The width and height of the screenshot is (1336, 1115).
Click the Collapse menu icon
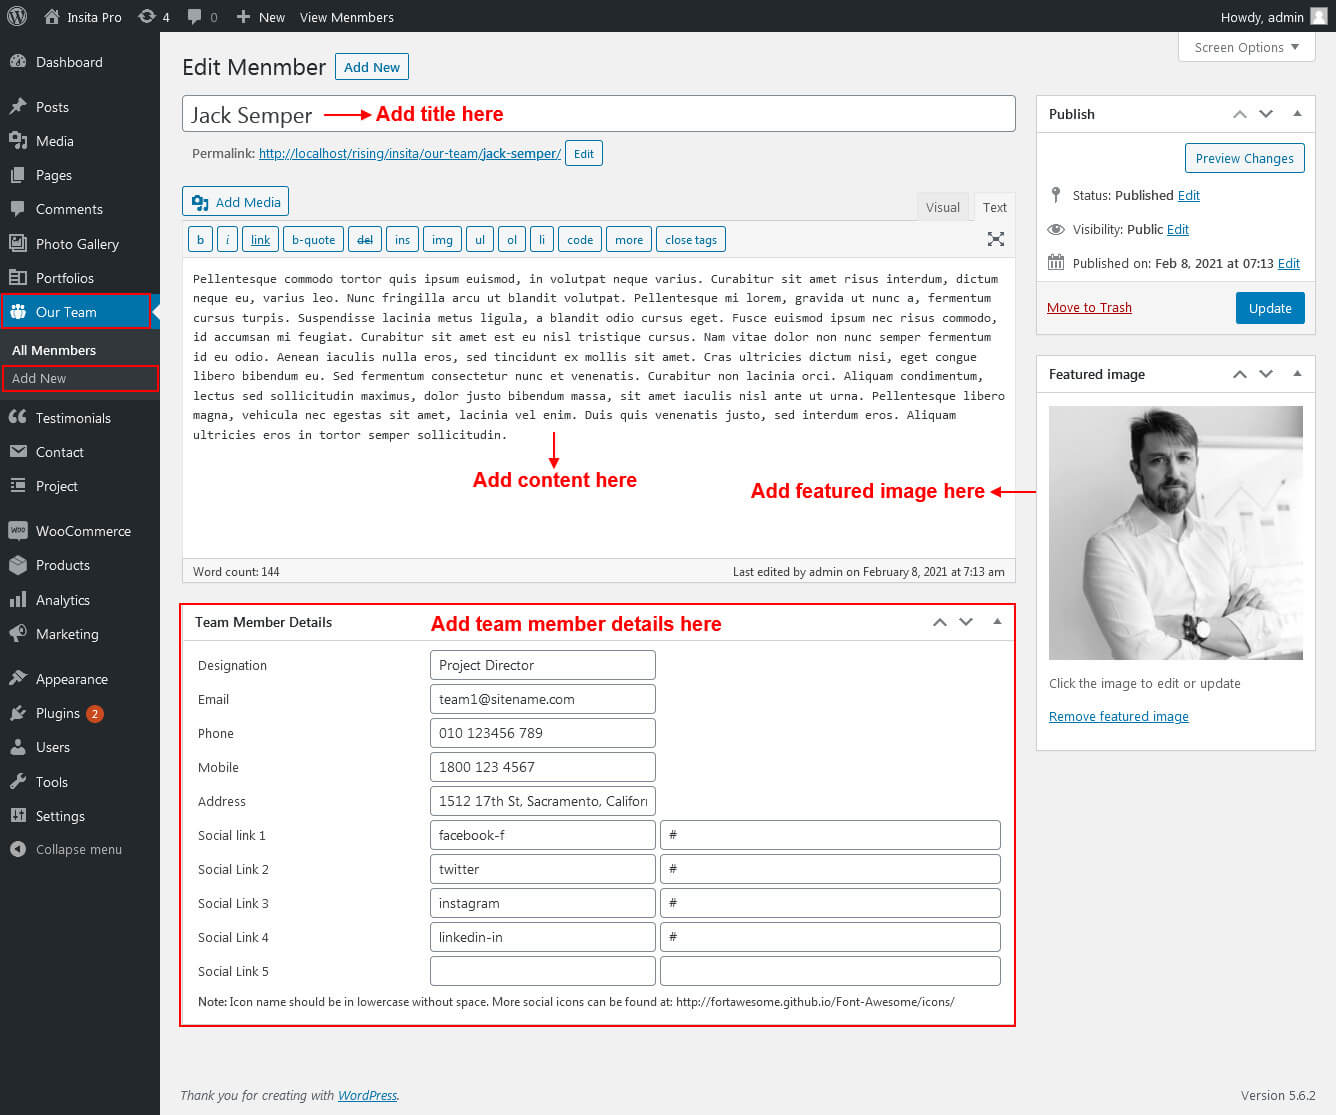17,849
